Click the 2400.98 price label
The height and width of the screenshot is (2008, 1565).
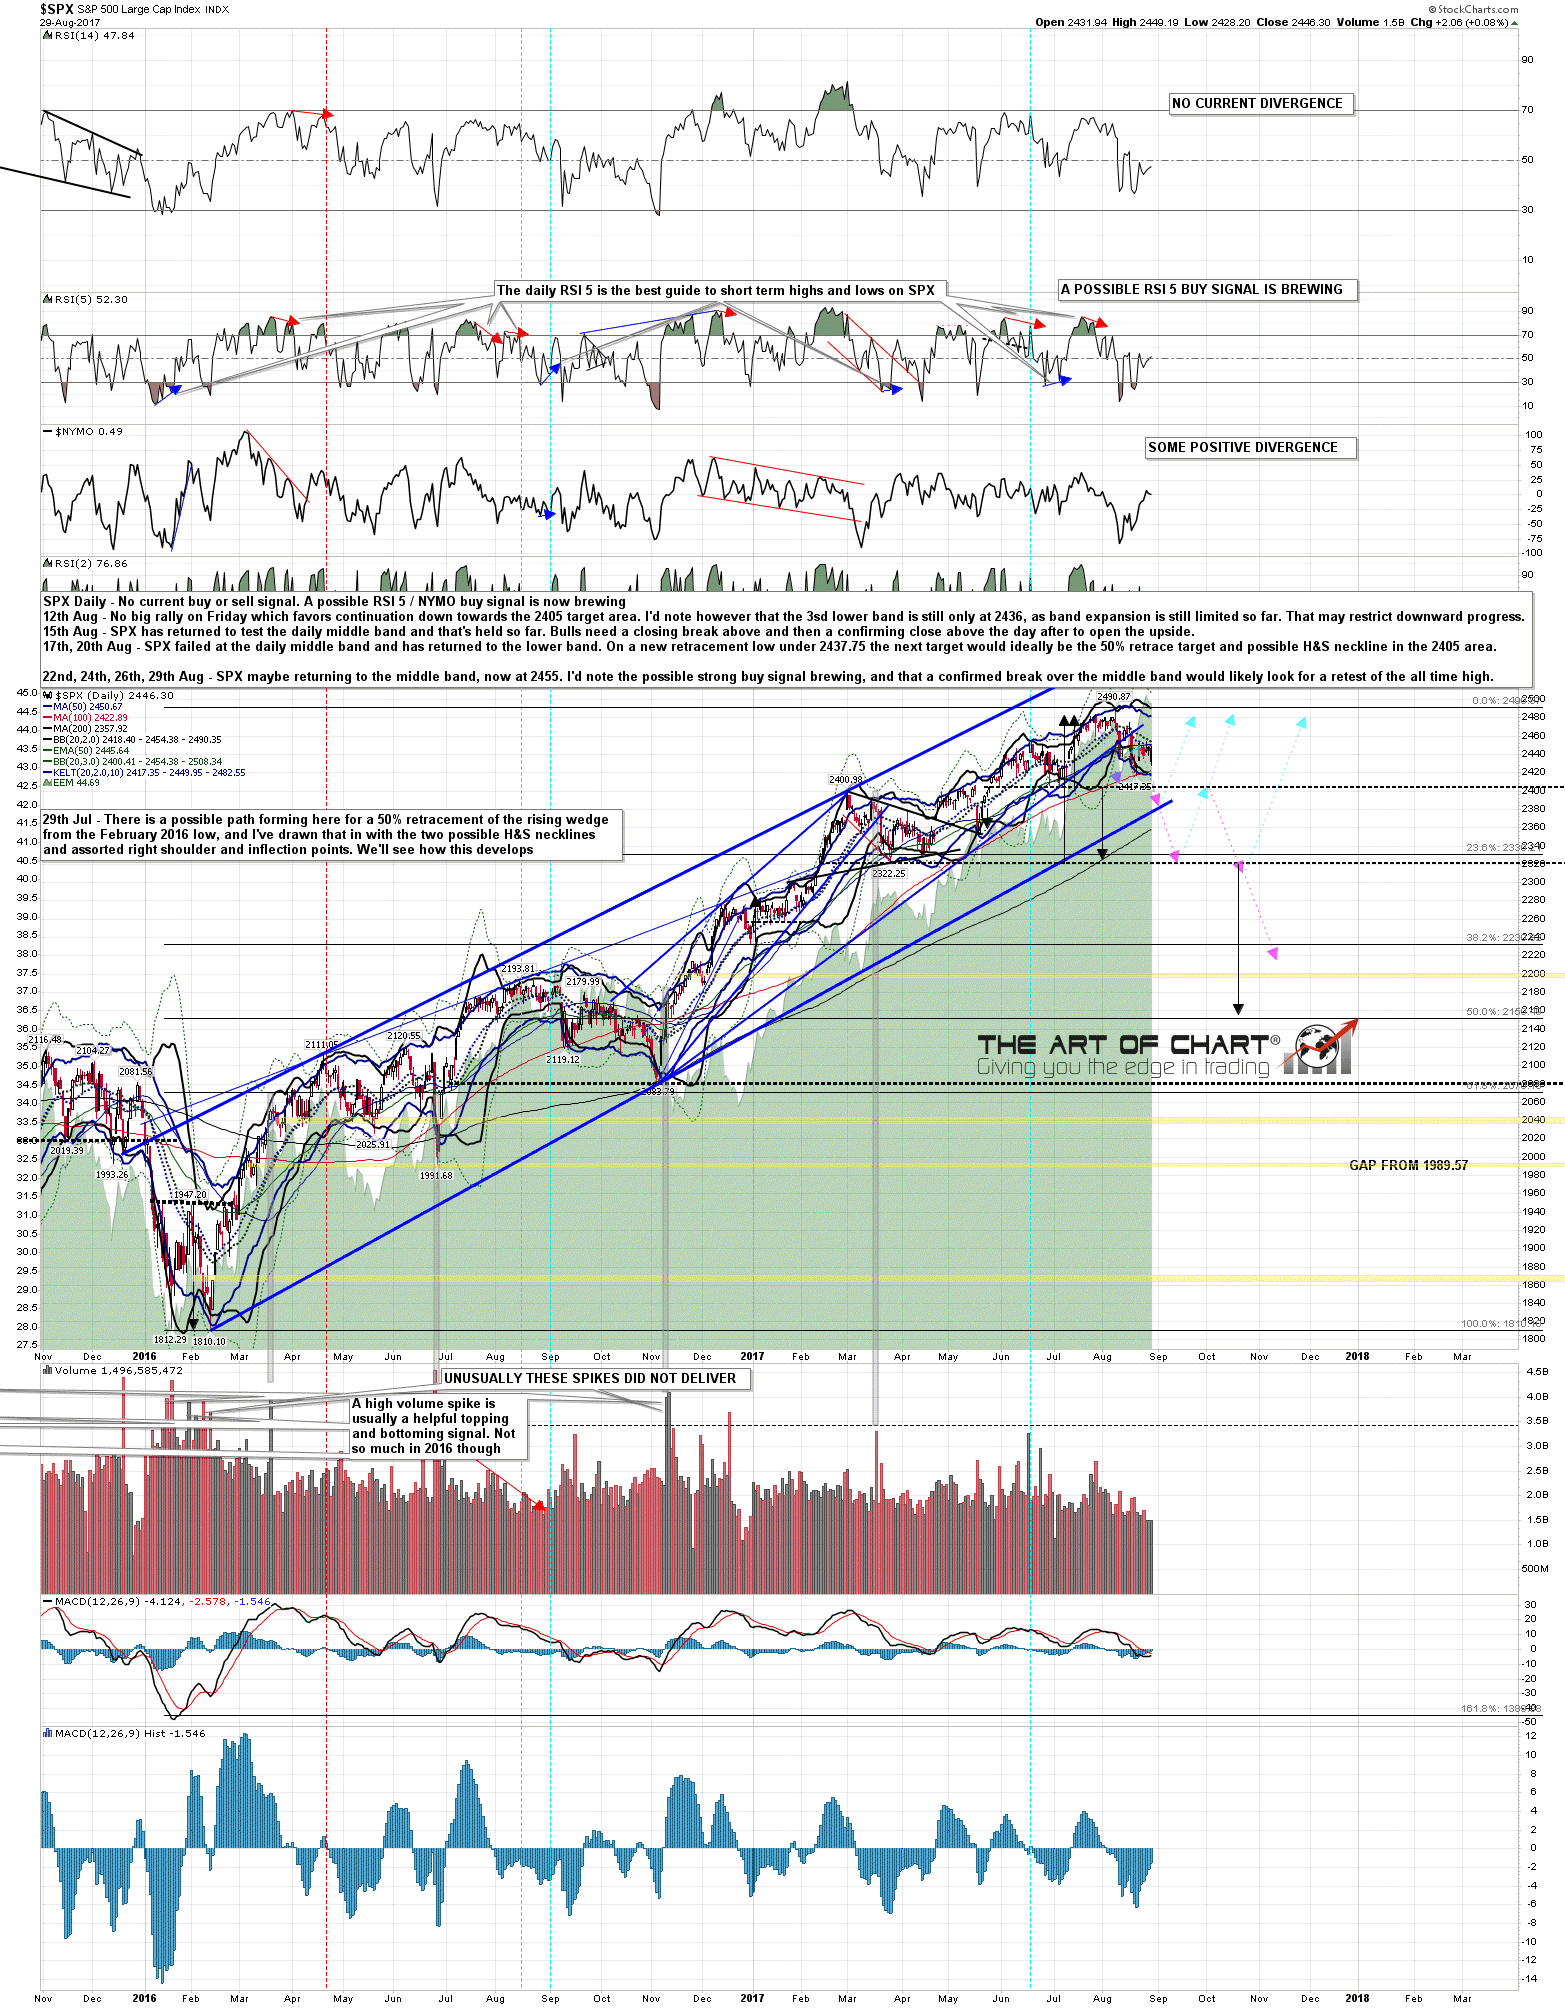pos(845,780)
